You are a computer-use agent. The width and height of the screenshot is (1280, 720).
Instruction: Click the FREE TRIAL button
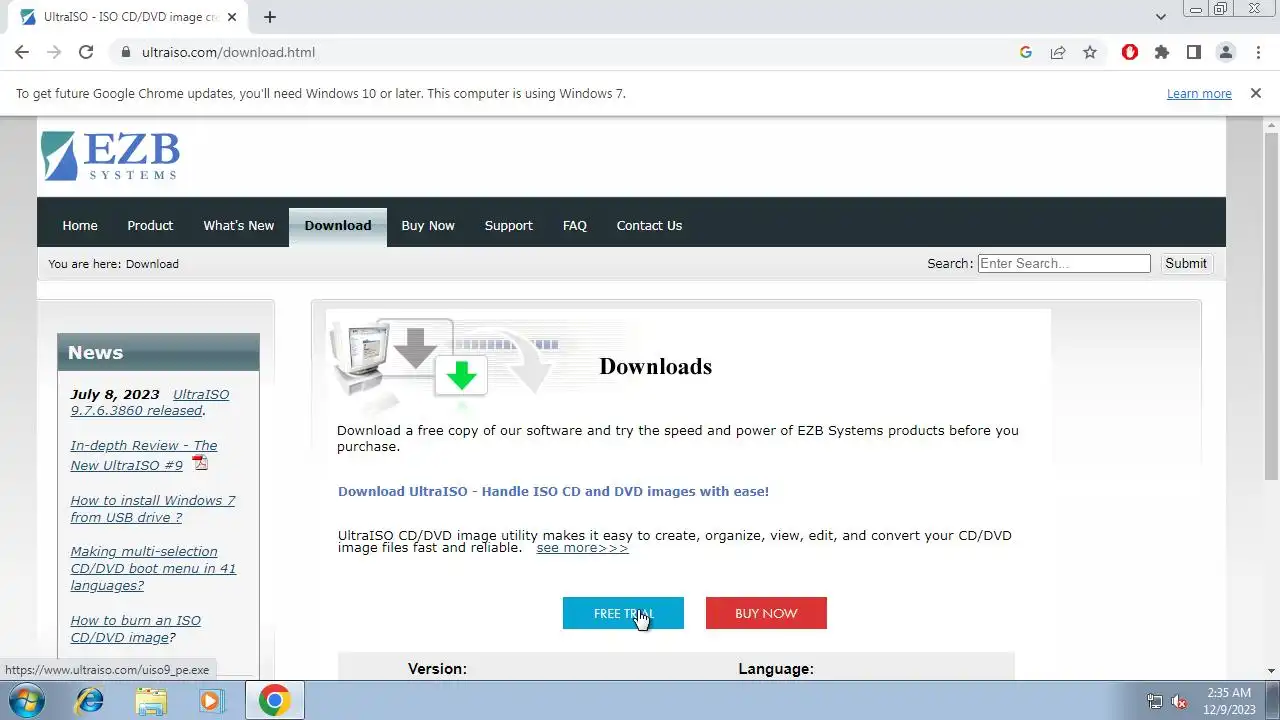pos(623,613)
